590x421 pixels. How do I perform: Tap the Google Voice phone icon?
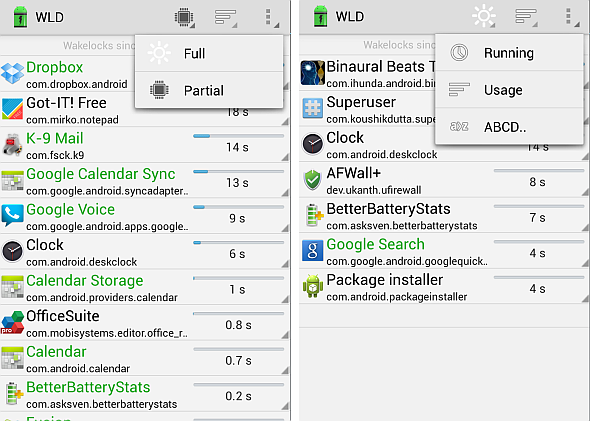(x=12, y=215)
